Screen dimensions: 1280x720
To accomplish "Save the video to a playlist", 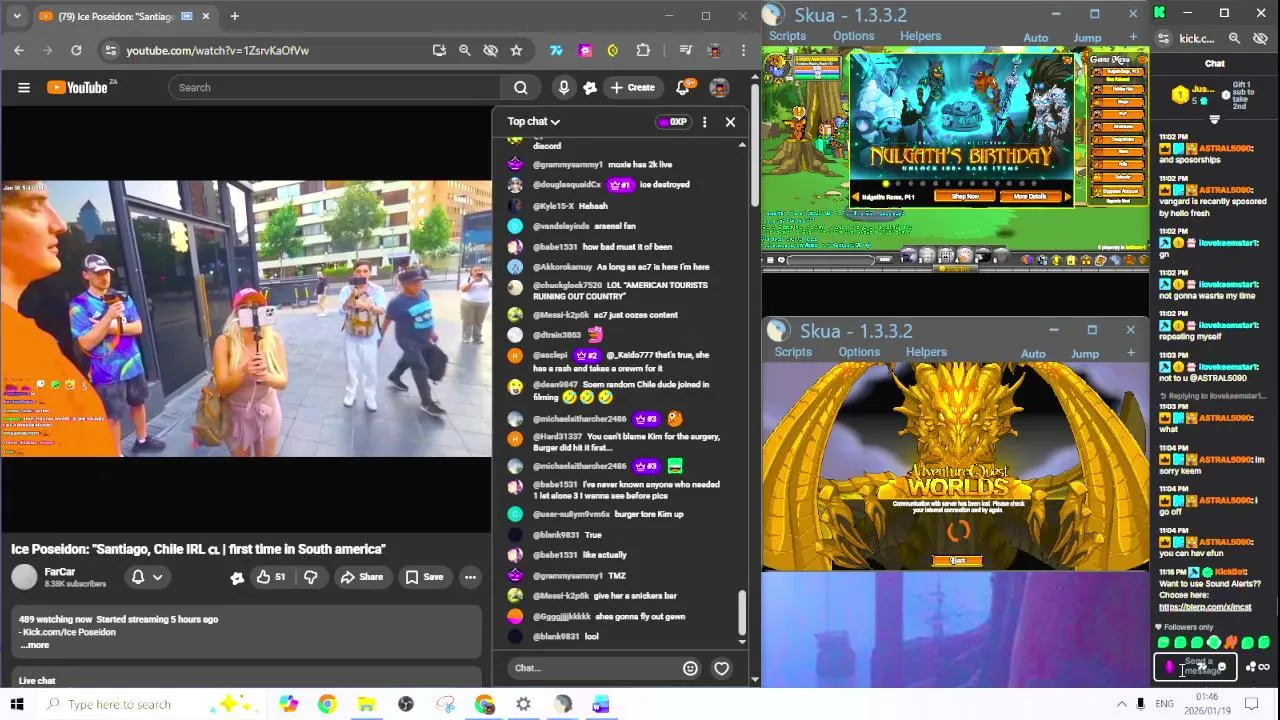I will [424, 577].
